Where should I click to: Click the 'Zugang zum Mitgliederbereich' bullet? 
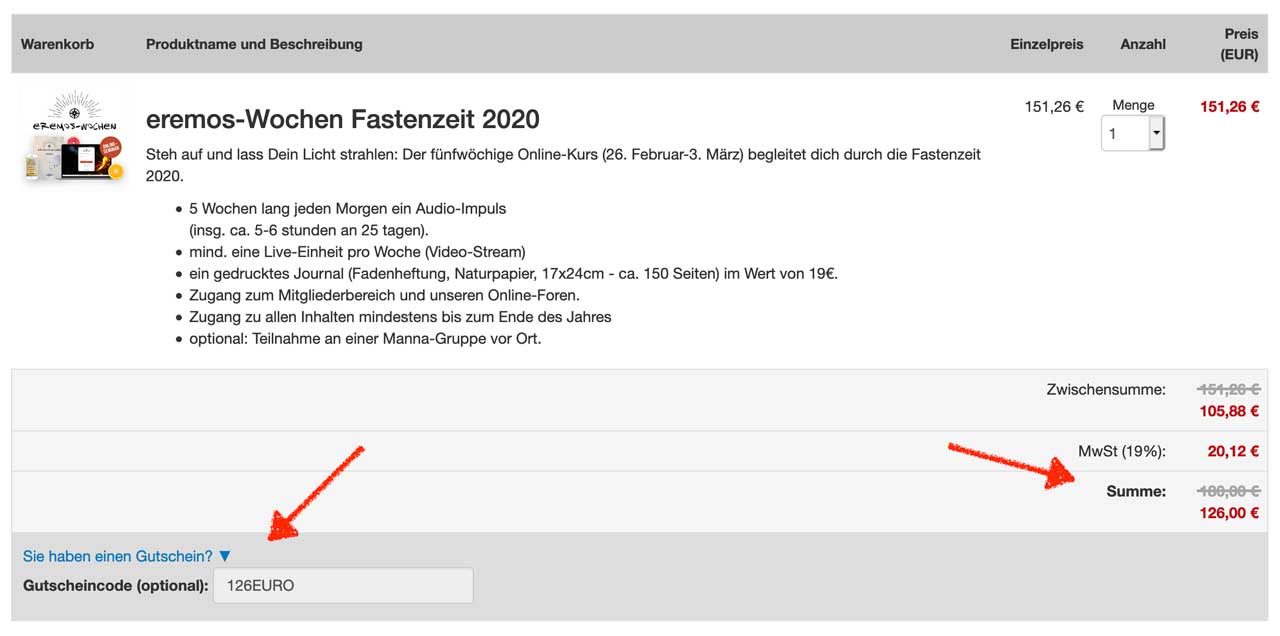384,295
